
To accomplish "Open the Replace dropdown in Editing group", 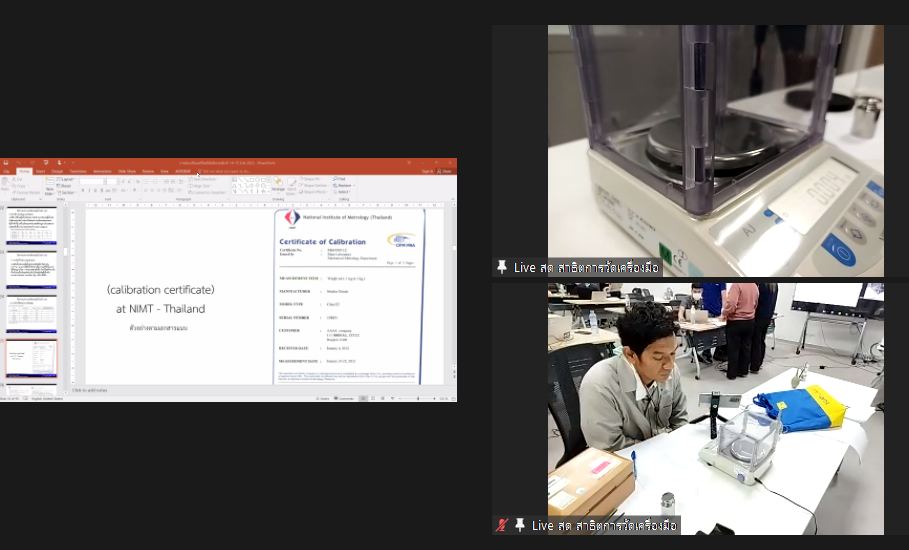I will [x=345, y=185].
